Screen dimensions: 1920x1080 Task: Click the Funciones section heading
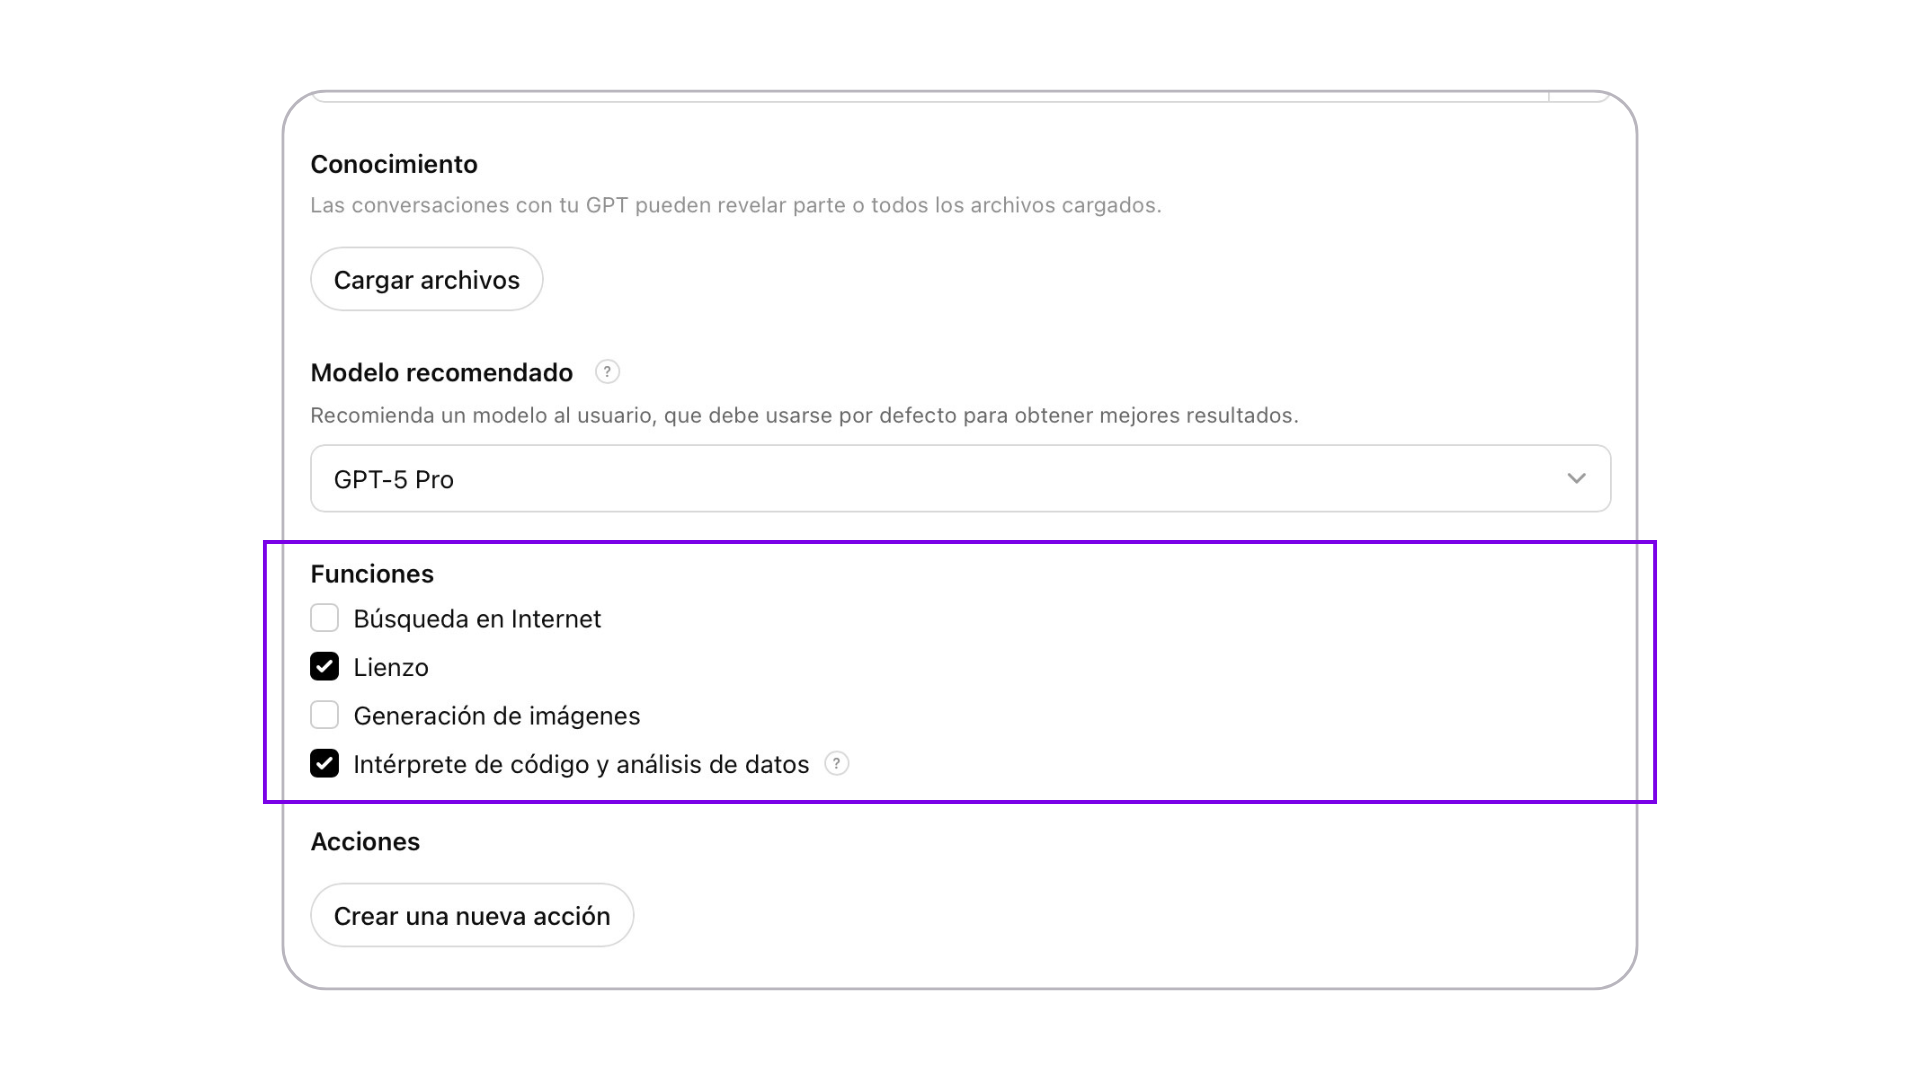(x=372, y=574)
